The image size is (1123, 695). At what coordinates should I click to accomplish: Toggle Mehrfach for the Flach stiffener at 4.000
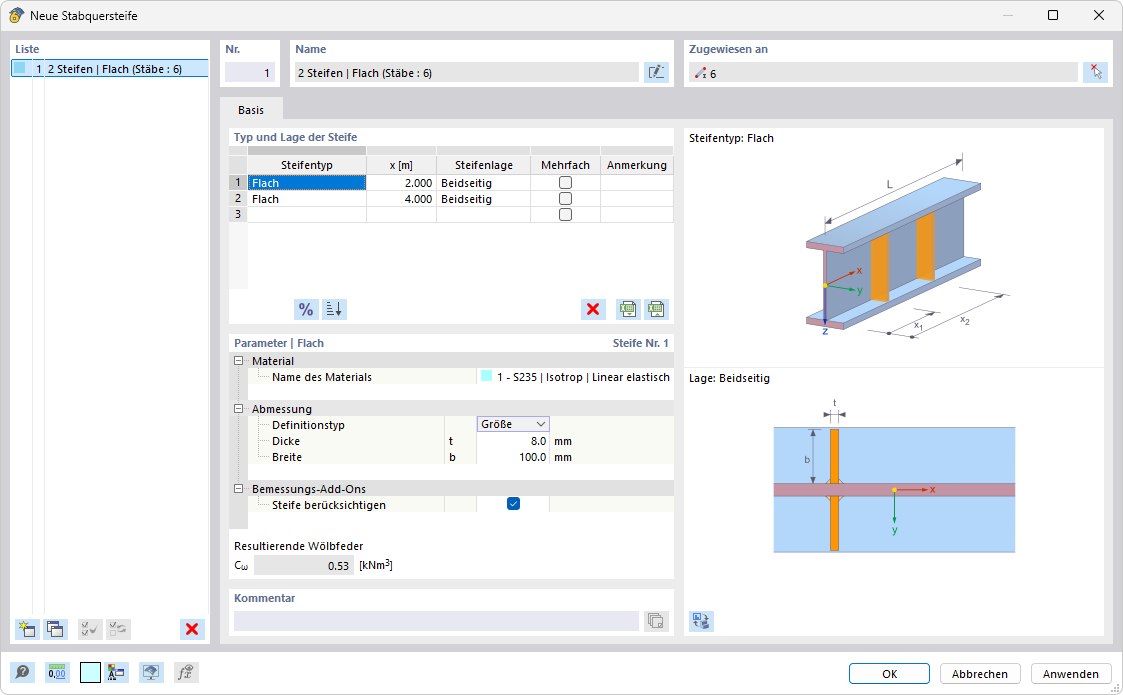click(566, 198)
